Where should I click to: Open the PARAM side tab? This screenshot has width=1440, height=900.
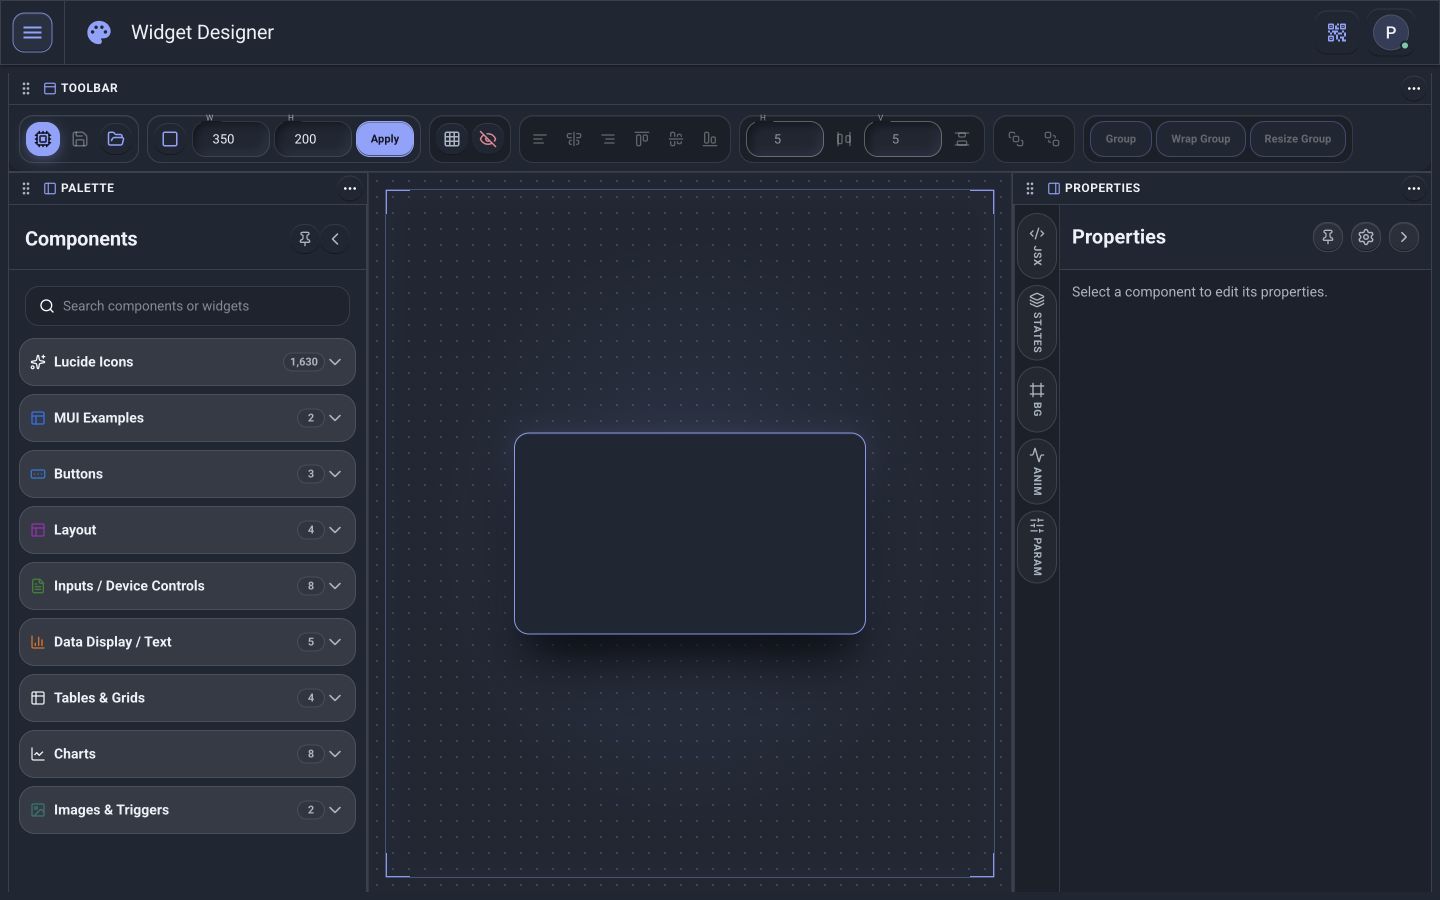tap(1037, 547)
